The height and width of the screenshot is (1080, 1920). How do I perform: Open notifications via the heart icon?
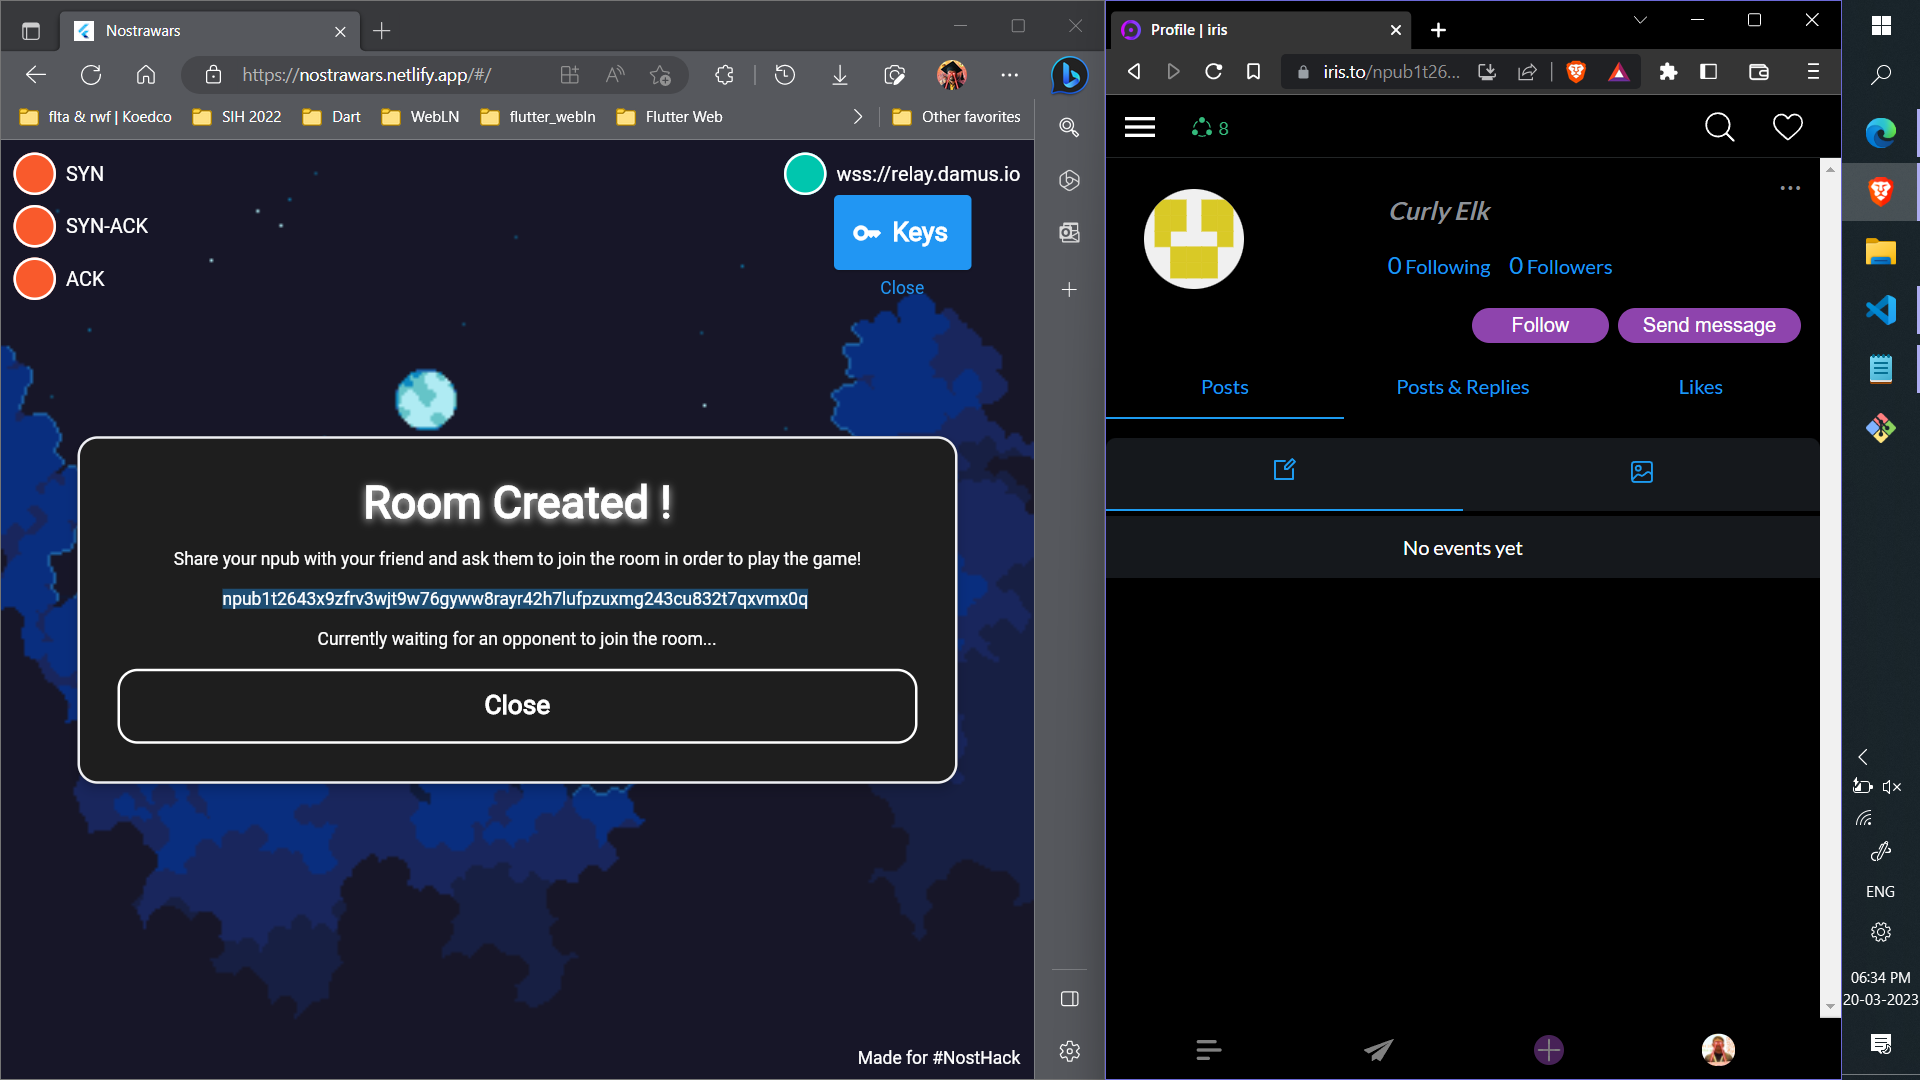pyautogui.click(x=1787, y=127)
